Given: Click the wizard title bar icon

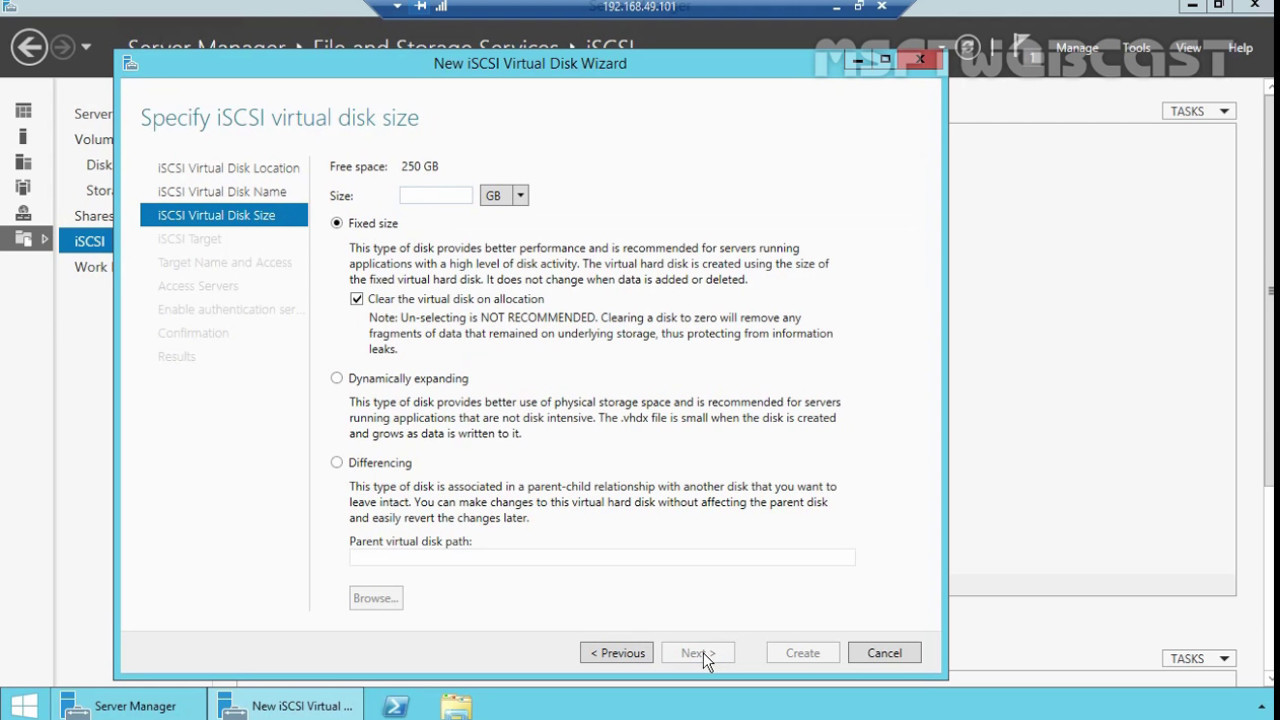Looking at the screenshot, I should click(130, 63).
